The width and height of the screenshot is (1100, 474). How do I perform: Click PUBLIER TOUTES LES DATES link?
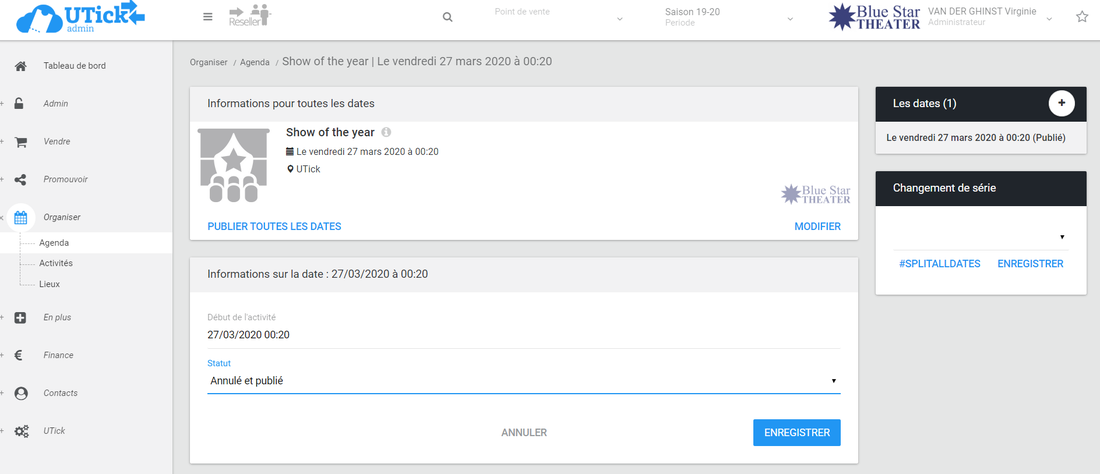[x=274, y=226]
